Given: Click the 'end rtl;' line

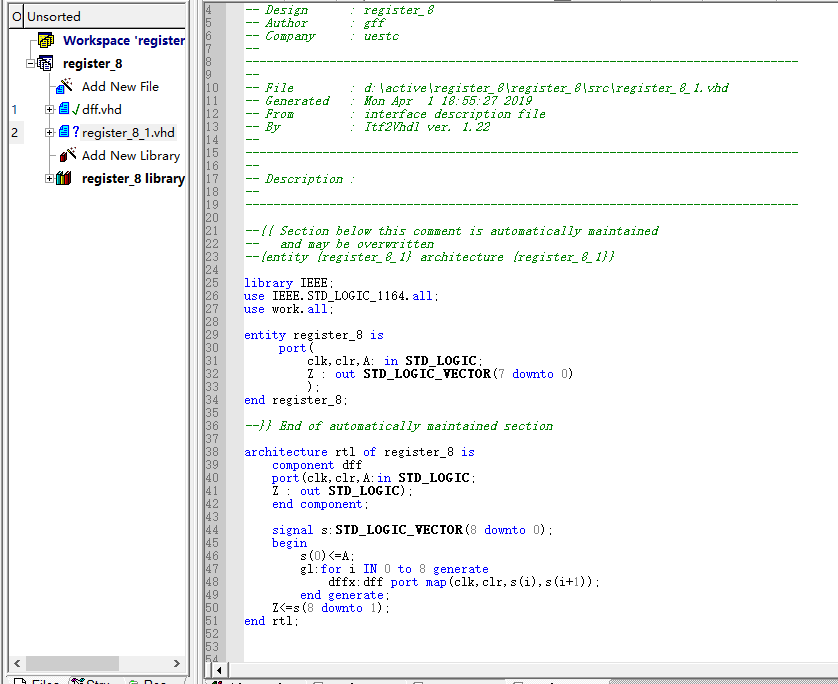Looking at the screenshot, I should (271, 621).
